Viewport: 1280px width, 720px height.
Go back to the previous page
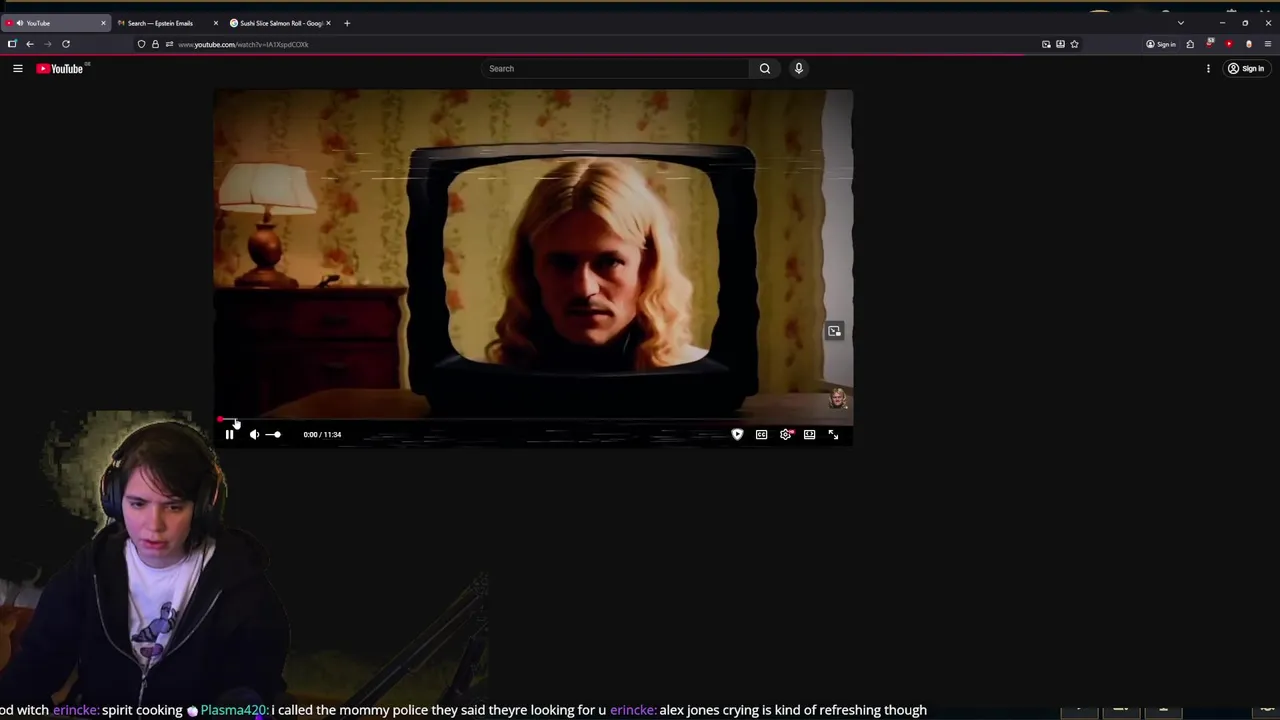pos(30,44)
